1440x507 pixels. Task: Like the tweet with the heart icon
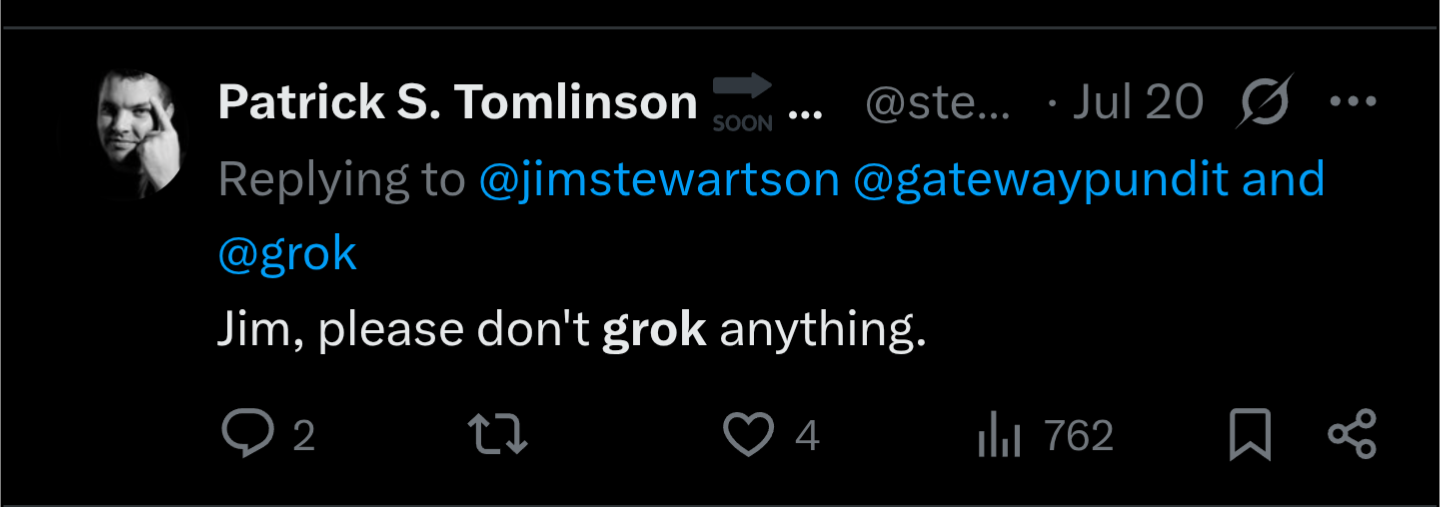749,436
